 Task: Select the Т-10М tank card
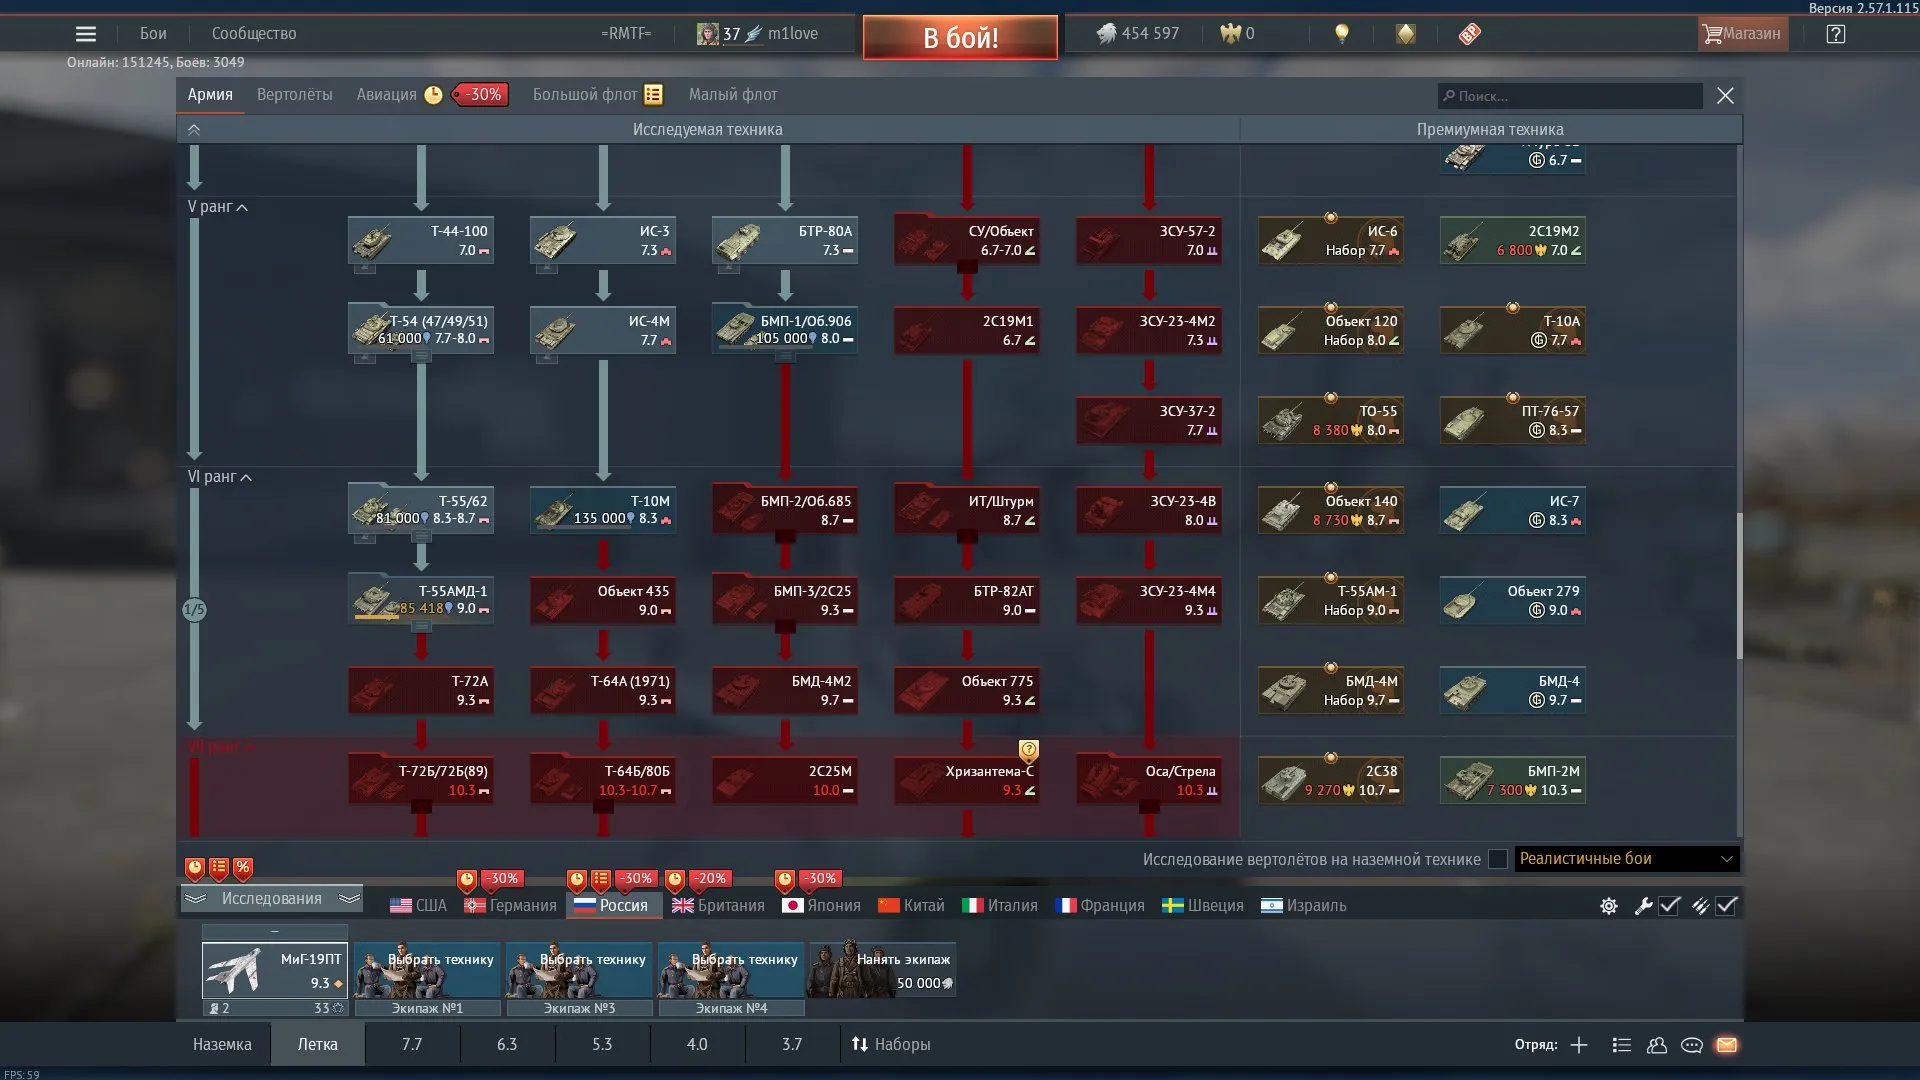pos(603,510)
